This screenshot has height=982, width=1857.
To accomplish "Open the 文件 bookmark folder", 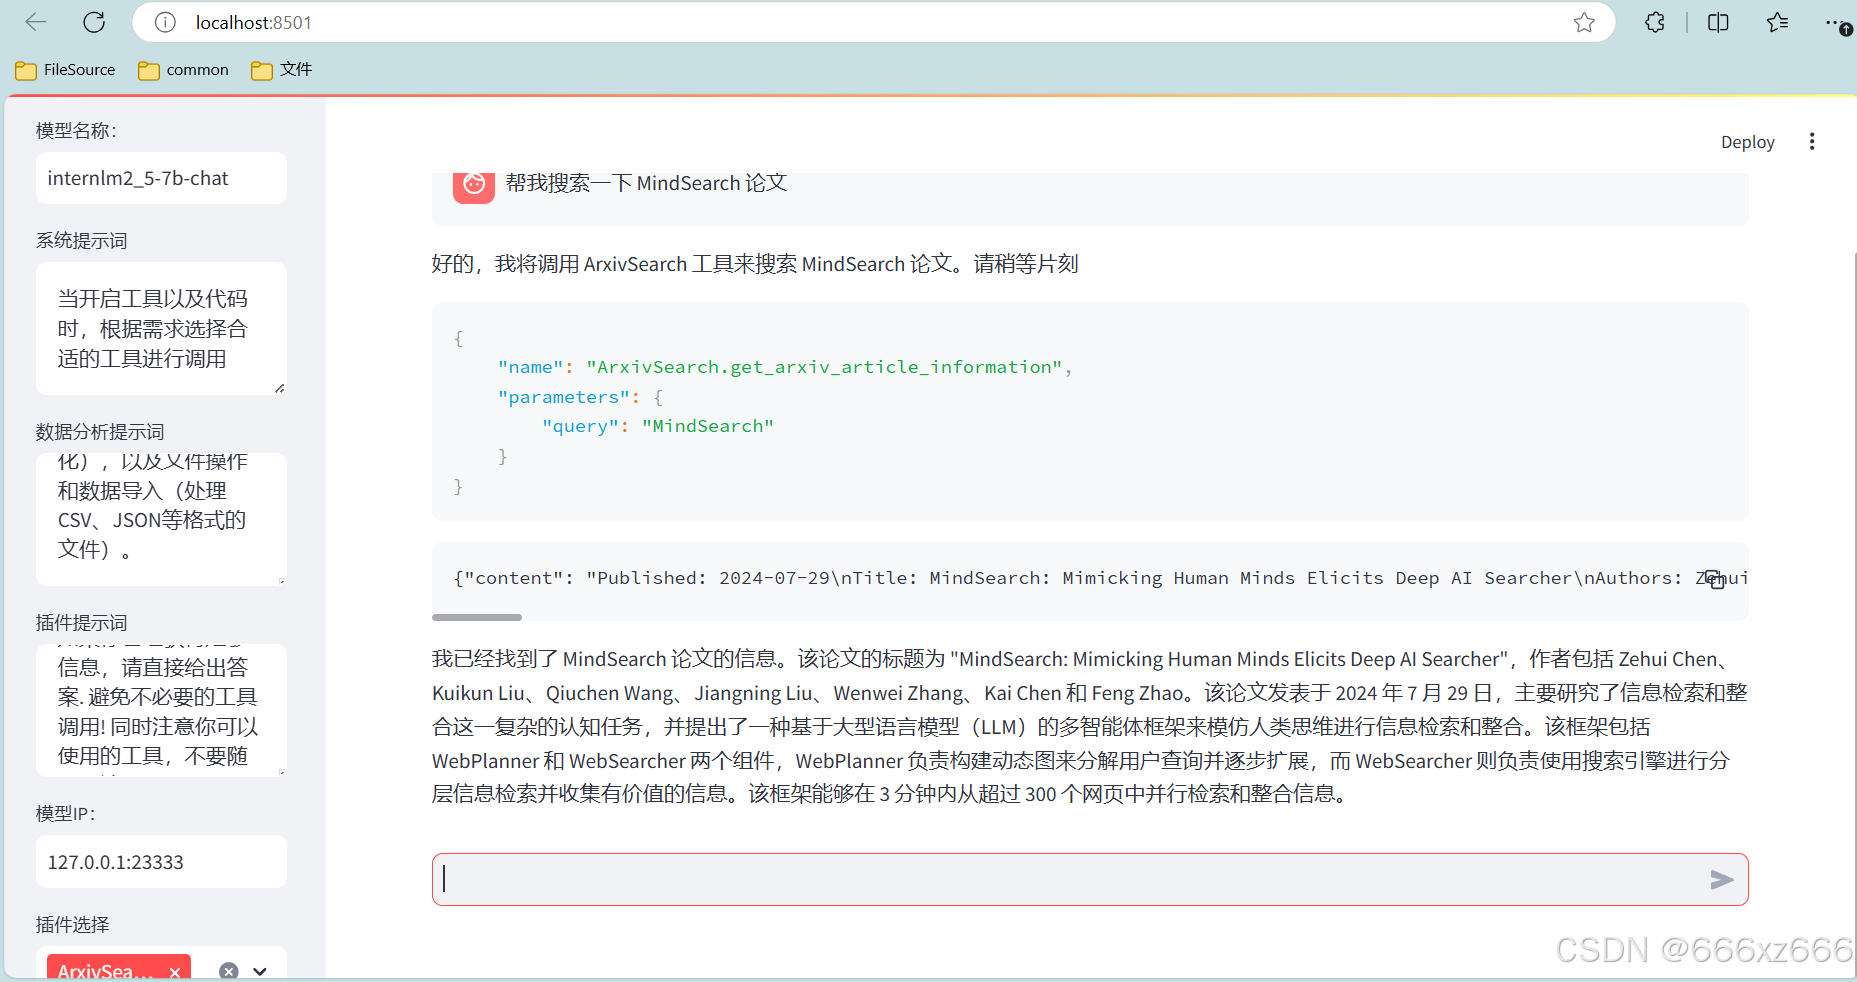I will [x=282, y=69].
